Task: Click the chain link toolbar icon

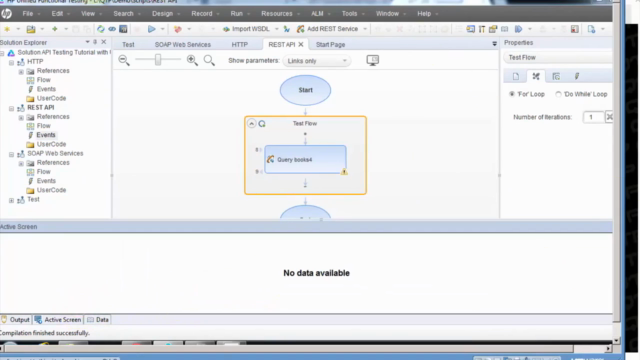Action: coord(112,29)
